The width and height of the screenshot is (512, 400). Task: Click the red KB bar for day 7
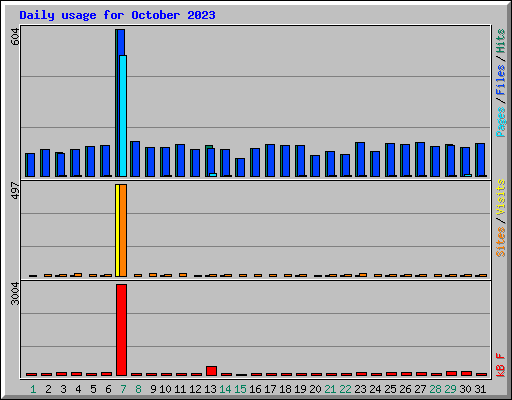121,330
